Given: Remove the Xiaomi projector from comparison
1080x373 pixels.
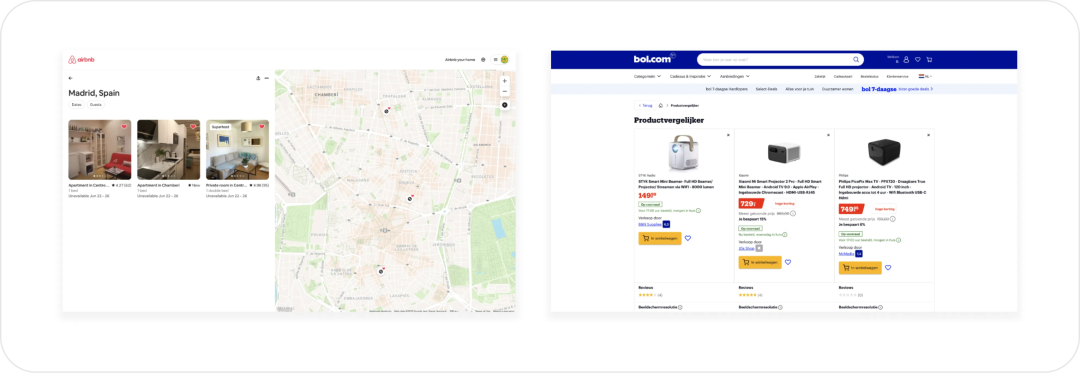Looking at the screenshot, I should tap(828, 135).
